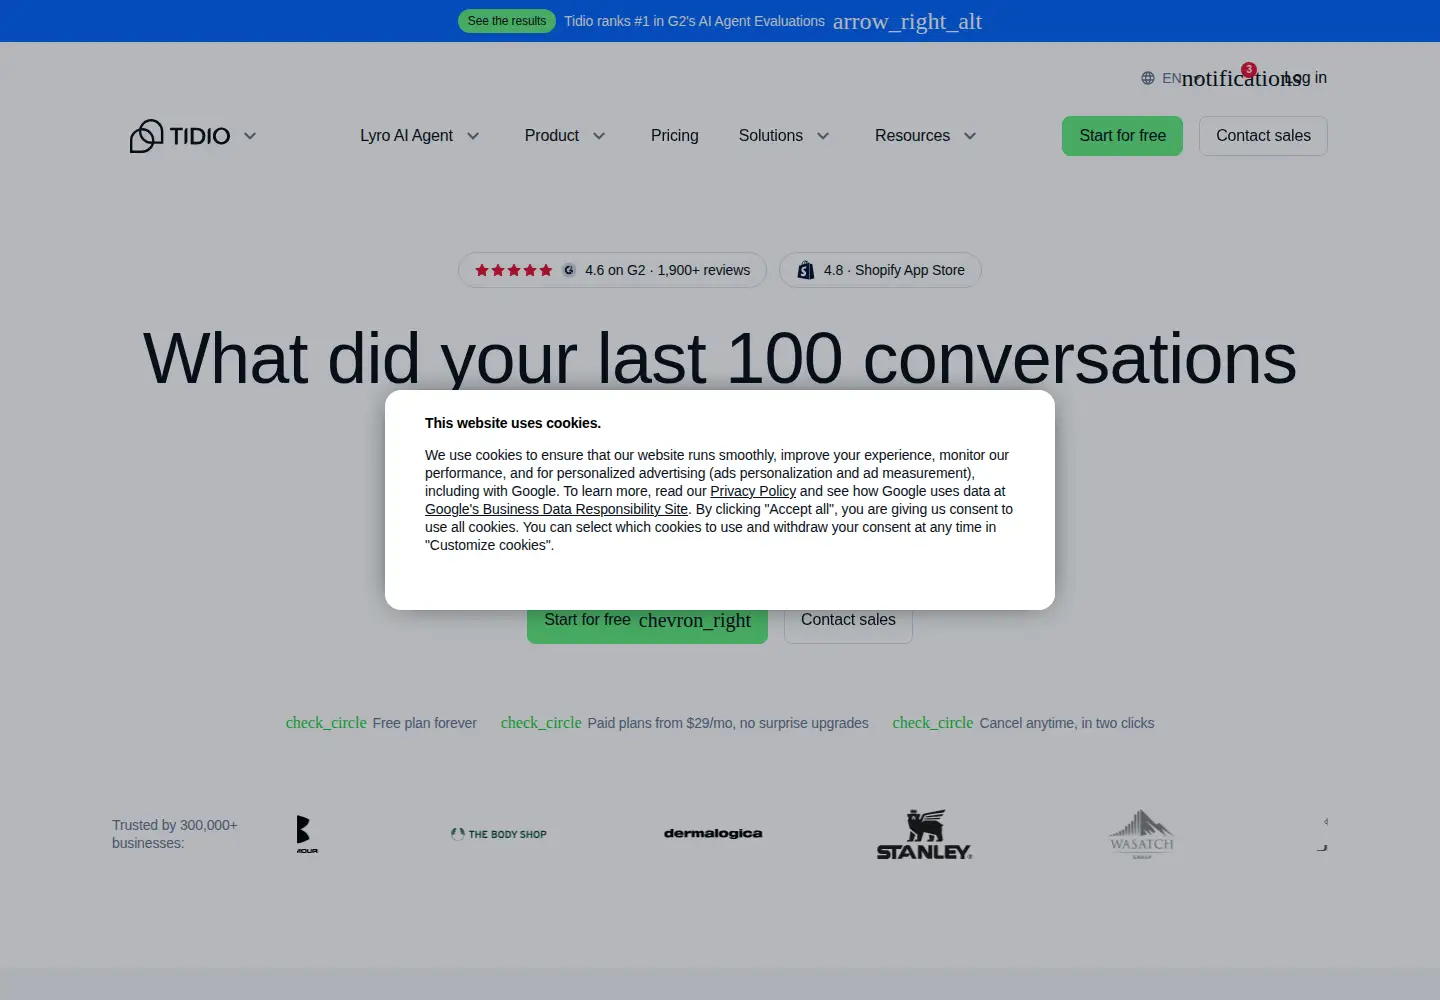Click the 4.8 · Shopify App Store text

coord(894,270)
